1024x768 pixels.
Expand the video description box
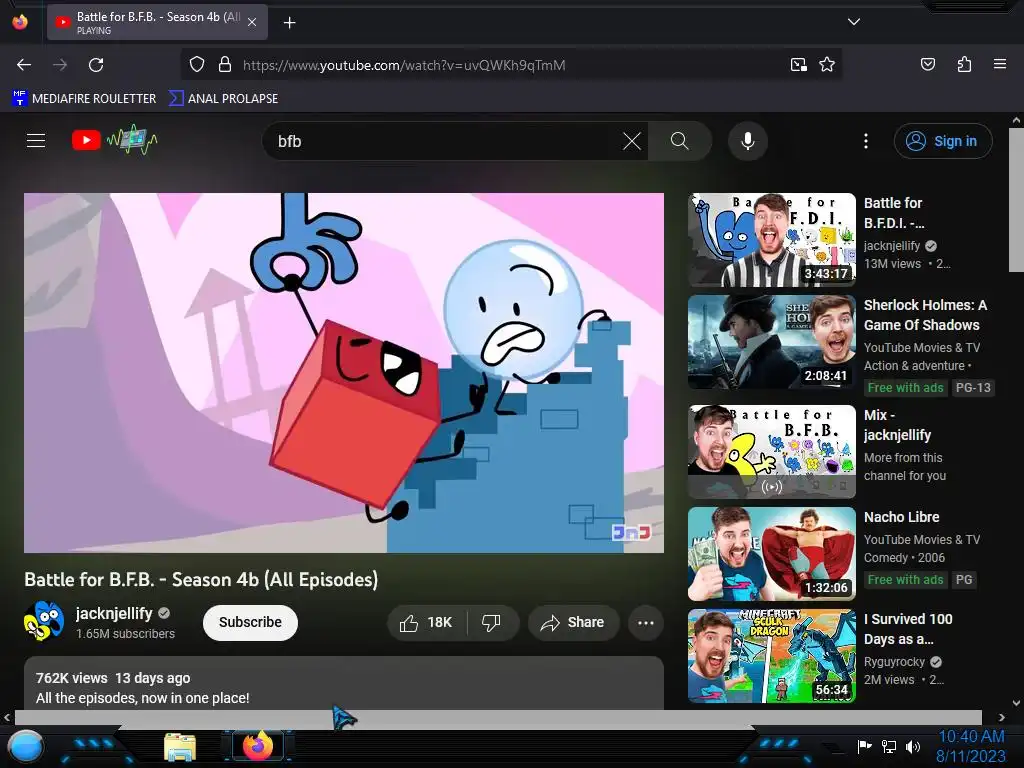click(344, 683)
